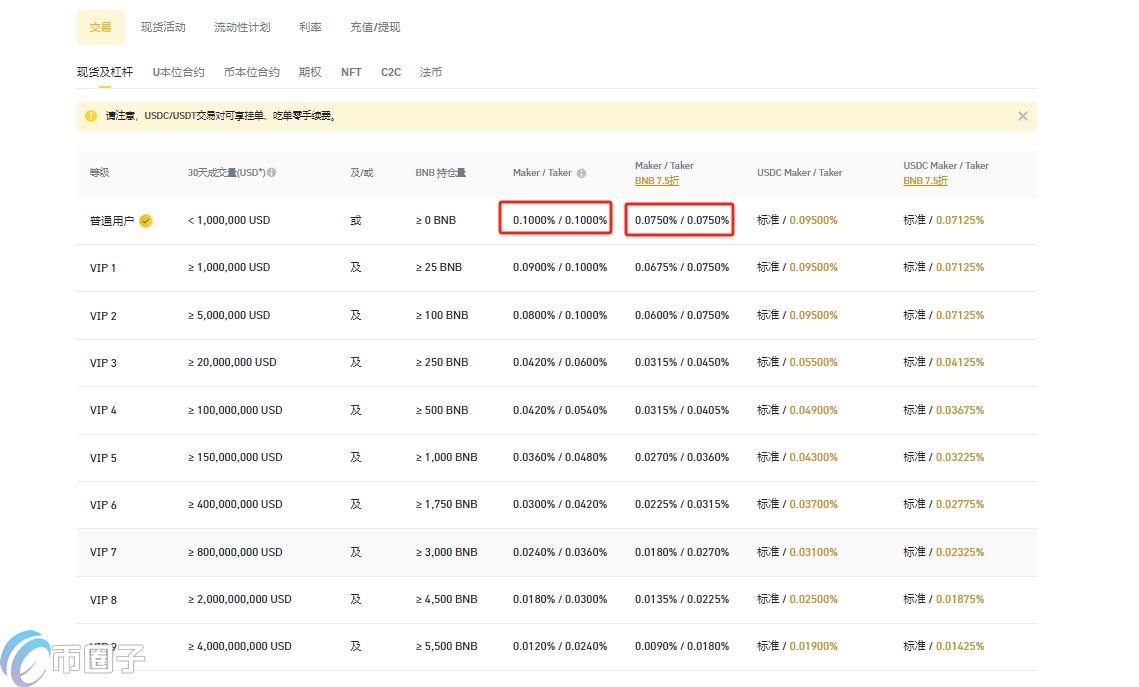
Task: Click the ≥ 5,000,000 USD volume cell
Action: click(x=229, y=315)
